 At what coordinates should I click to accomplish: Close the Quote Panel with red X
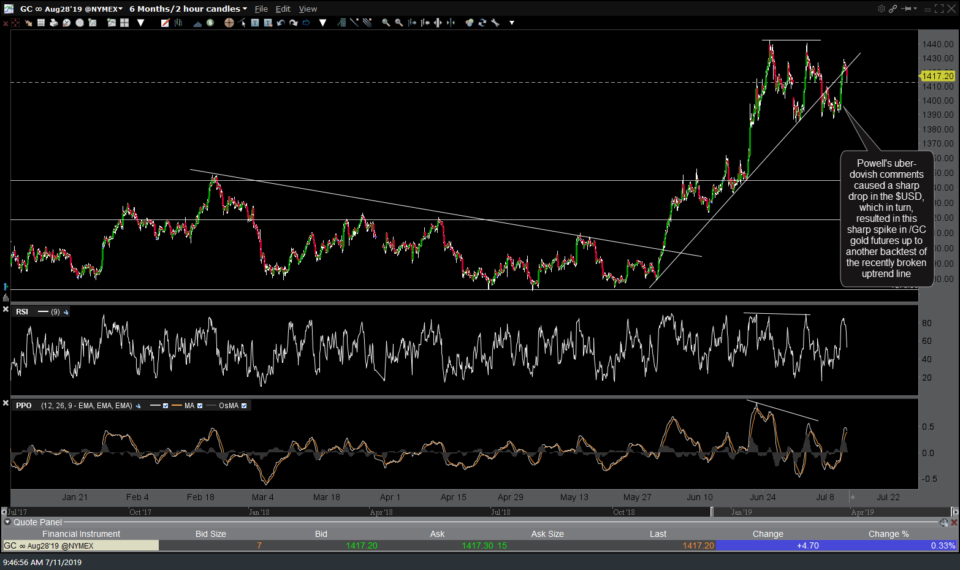(954, 522)
